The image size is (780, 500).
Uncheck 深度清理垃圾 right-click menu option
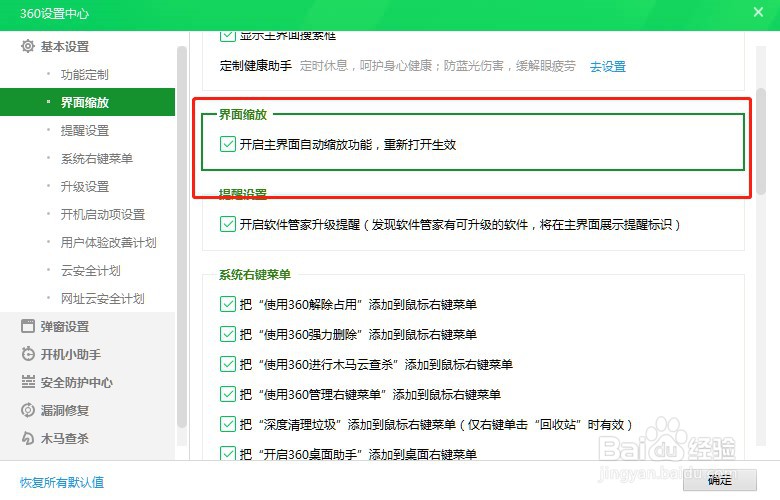227,424
